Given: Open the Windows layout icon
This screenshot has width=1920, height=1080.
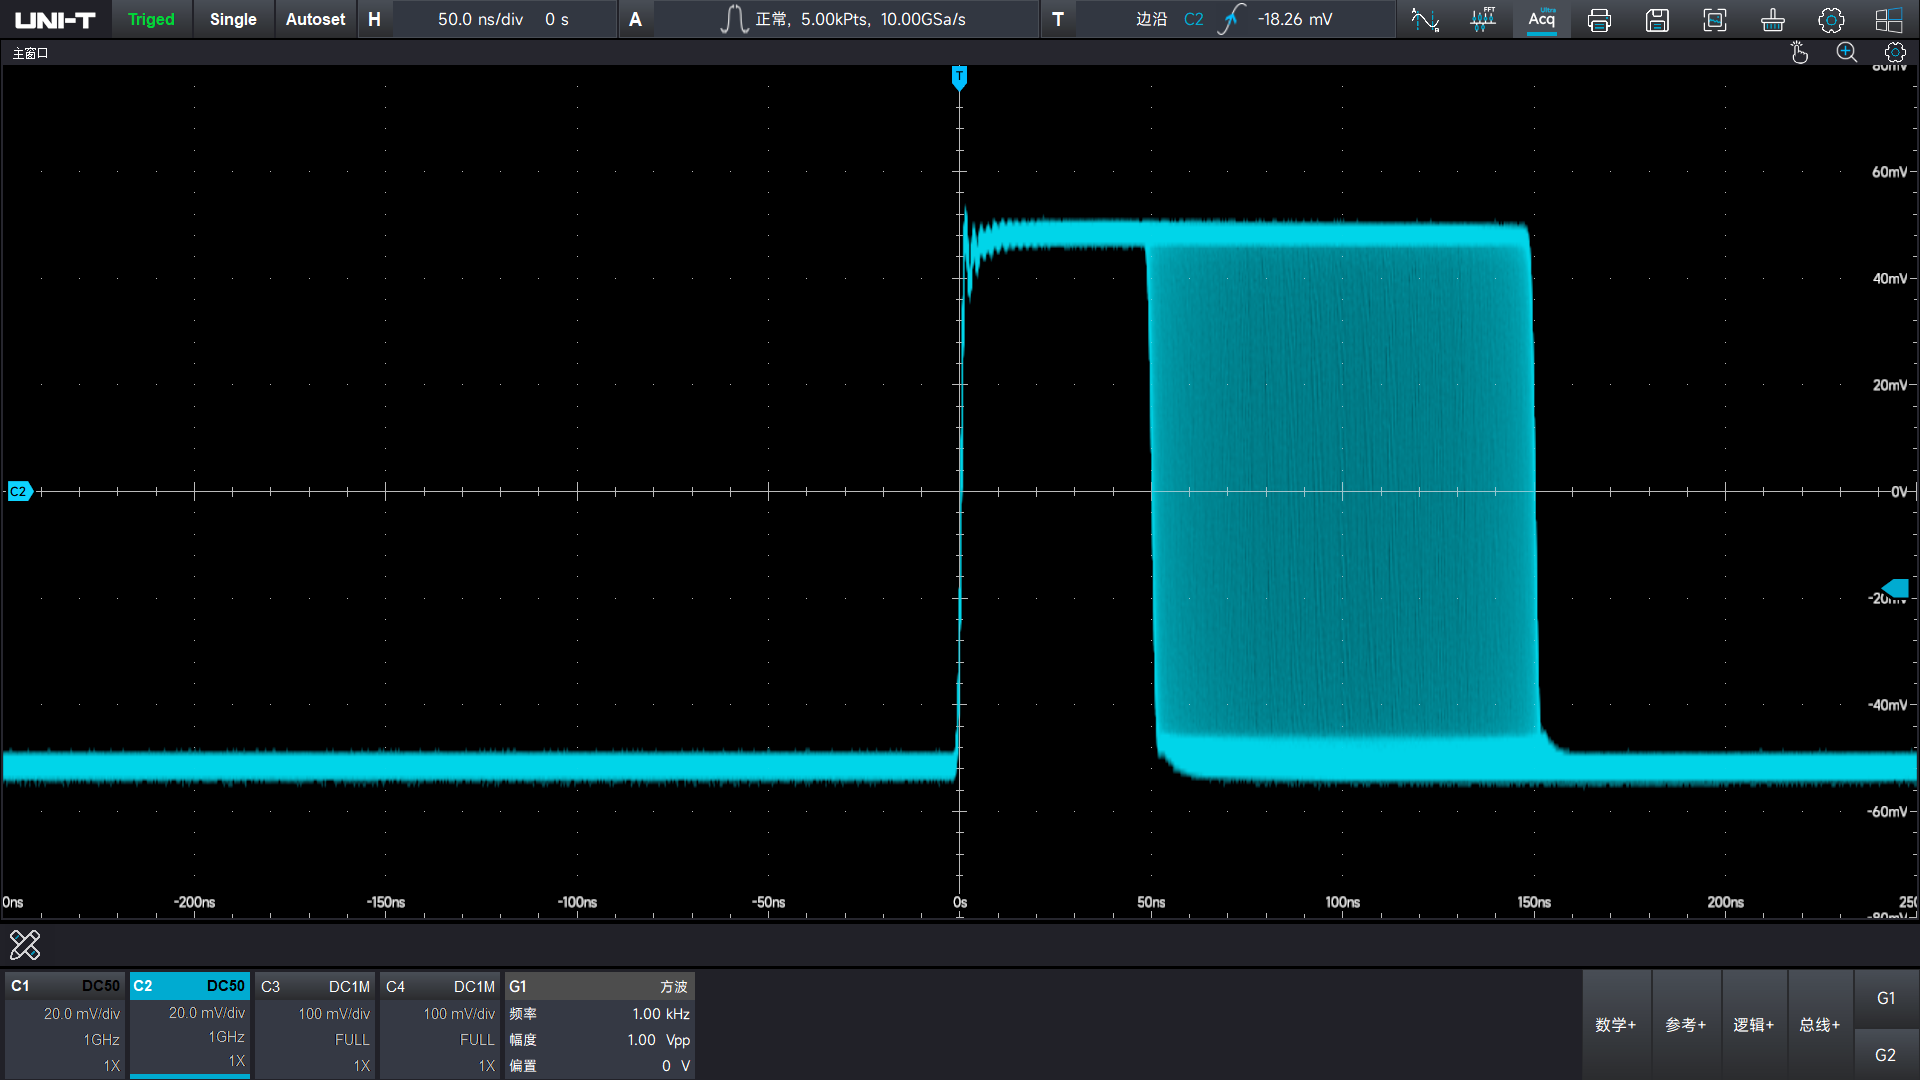Looking at the screenshot, I should tap(1889, 20).
